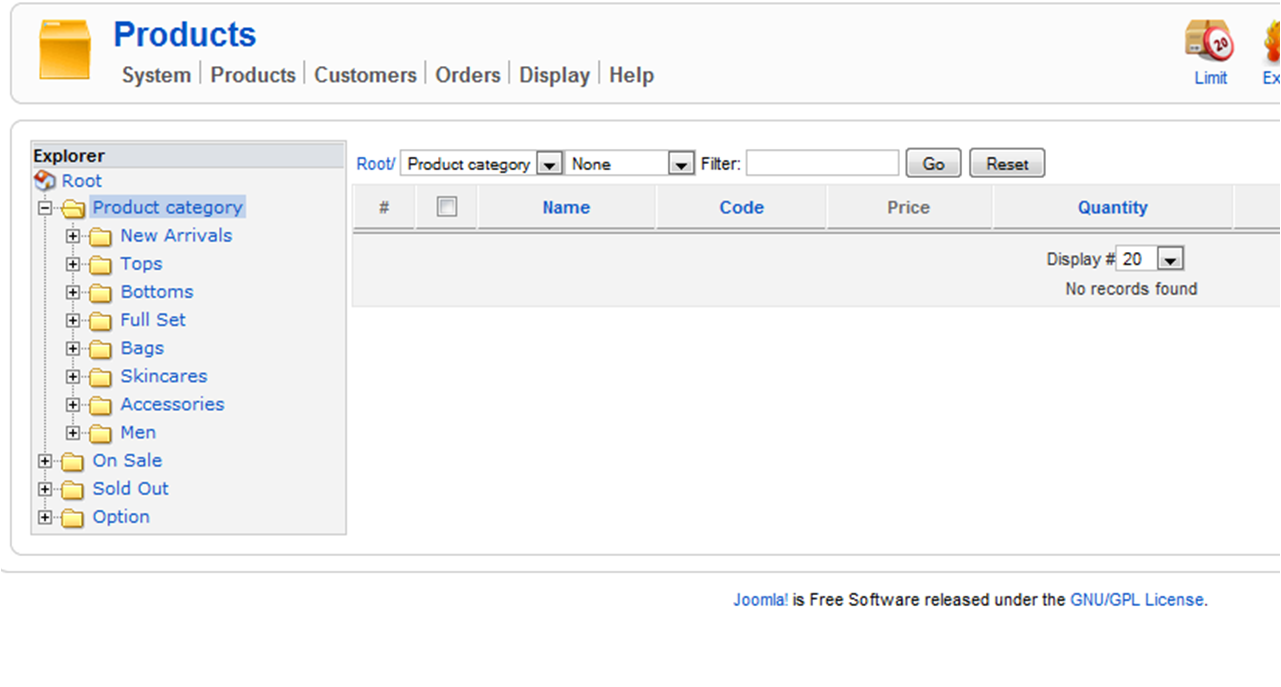Select Bags category

[142, 347]
